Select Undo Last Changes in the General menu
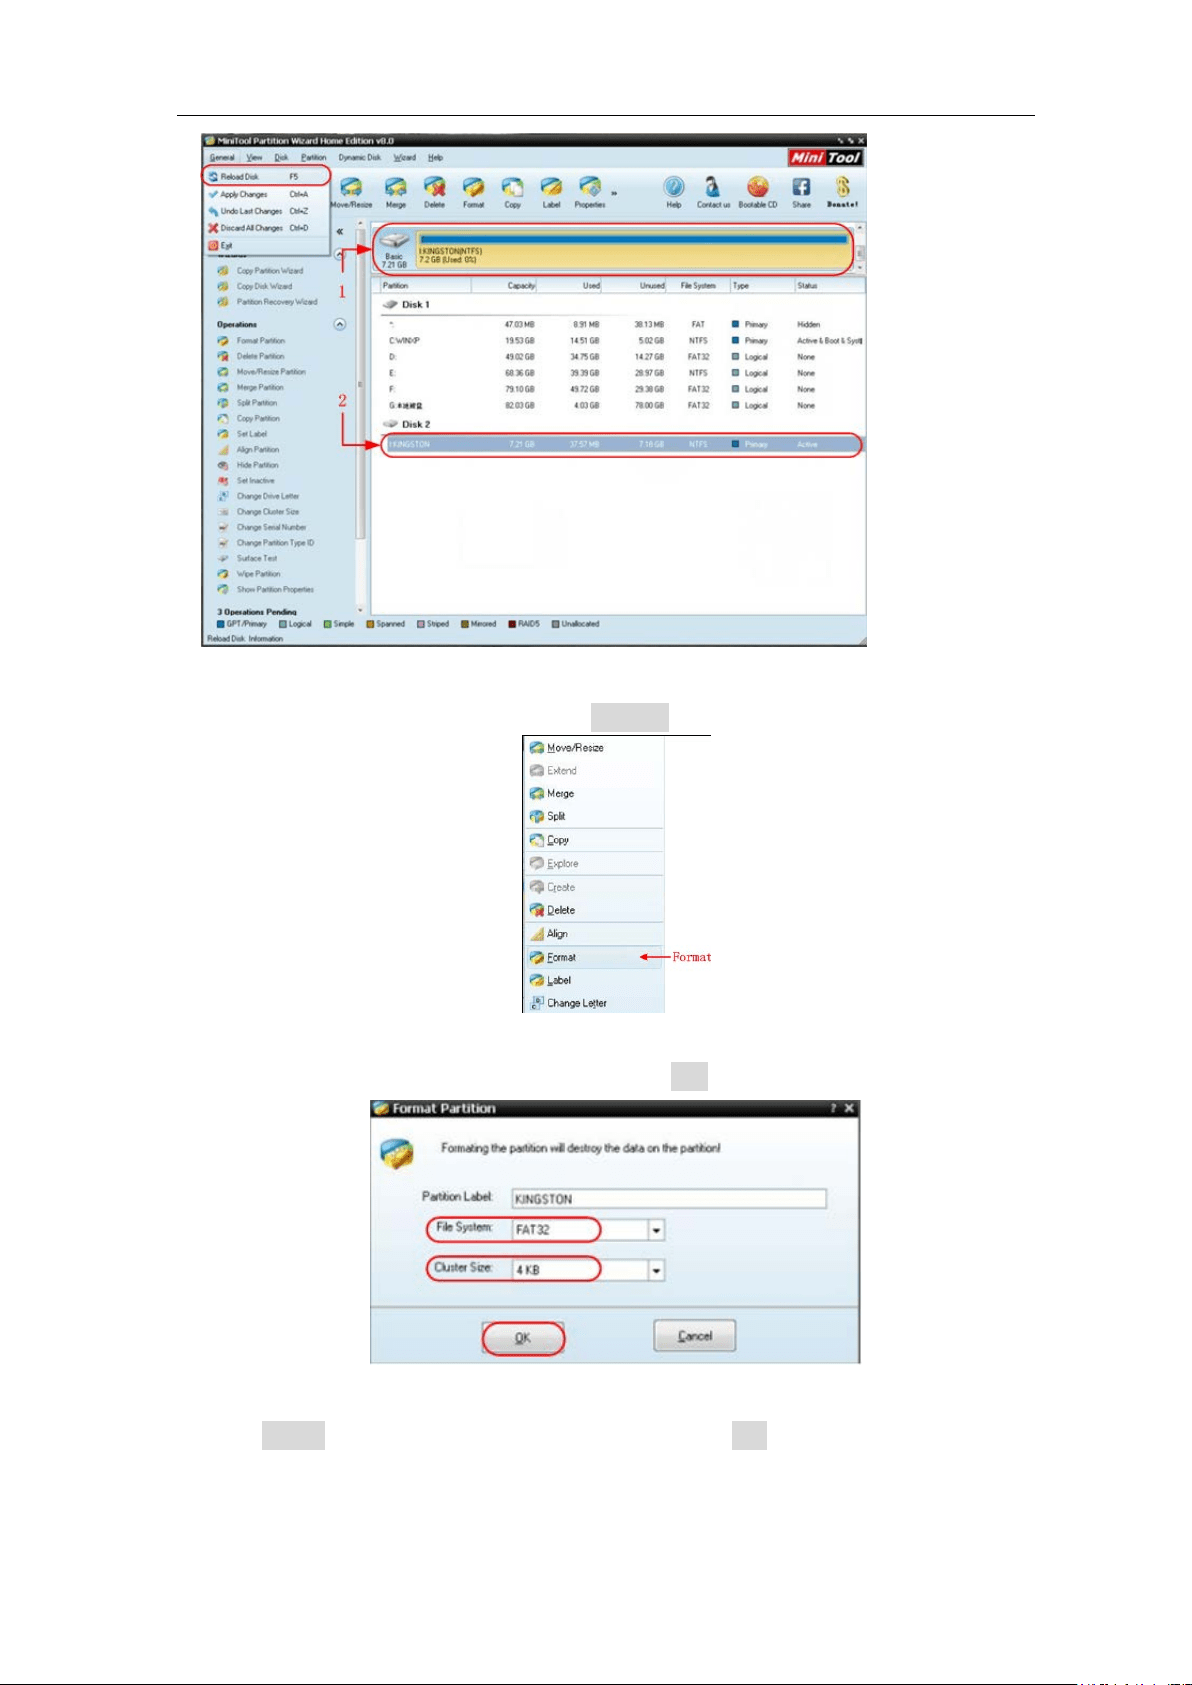The width and height of the screenshot is (1192, 1685). click(x=266, y=211)
